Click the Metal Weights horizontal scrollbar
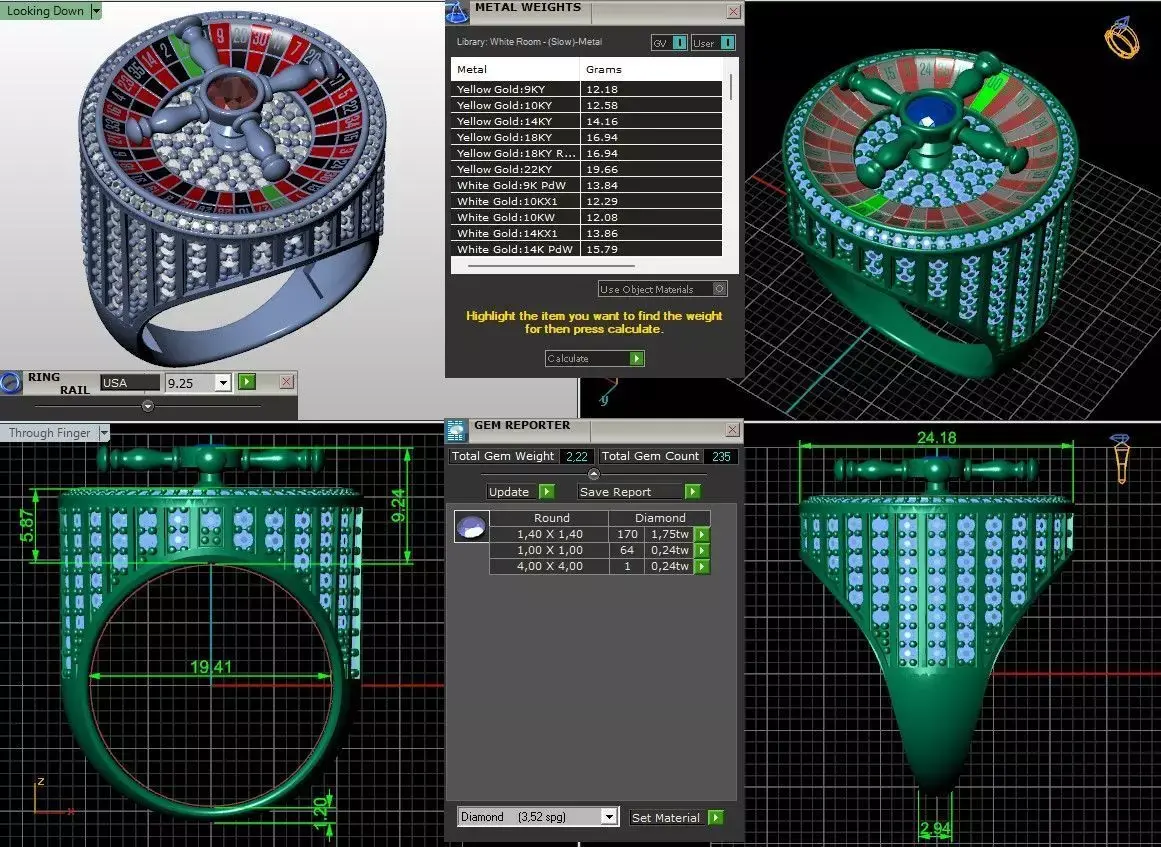The width and height of the screenshot is (1161, 847). click(551, 265)
